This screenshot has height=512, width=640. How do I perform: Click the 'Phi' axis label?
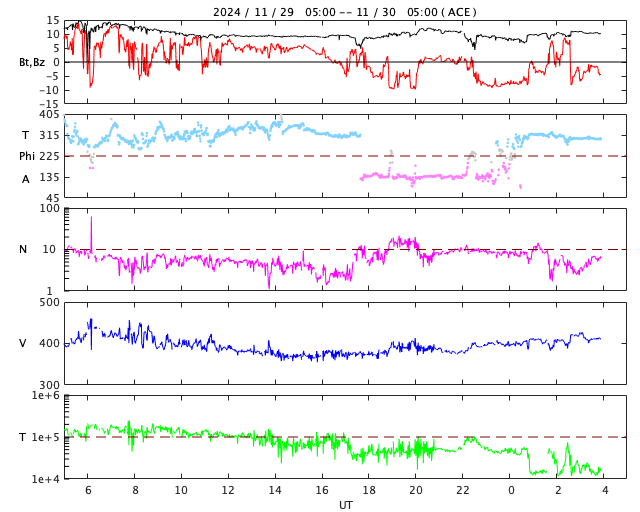click(x=27, y=156)
